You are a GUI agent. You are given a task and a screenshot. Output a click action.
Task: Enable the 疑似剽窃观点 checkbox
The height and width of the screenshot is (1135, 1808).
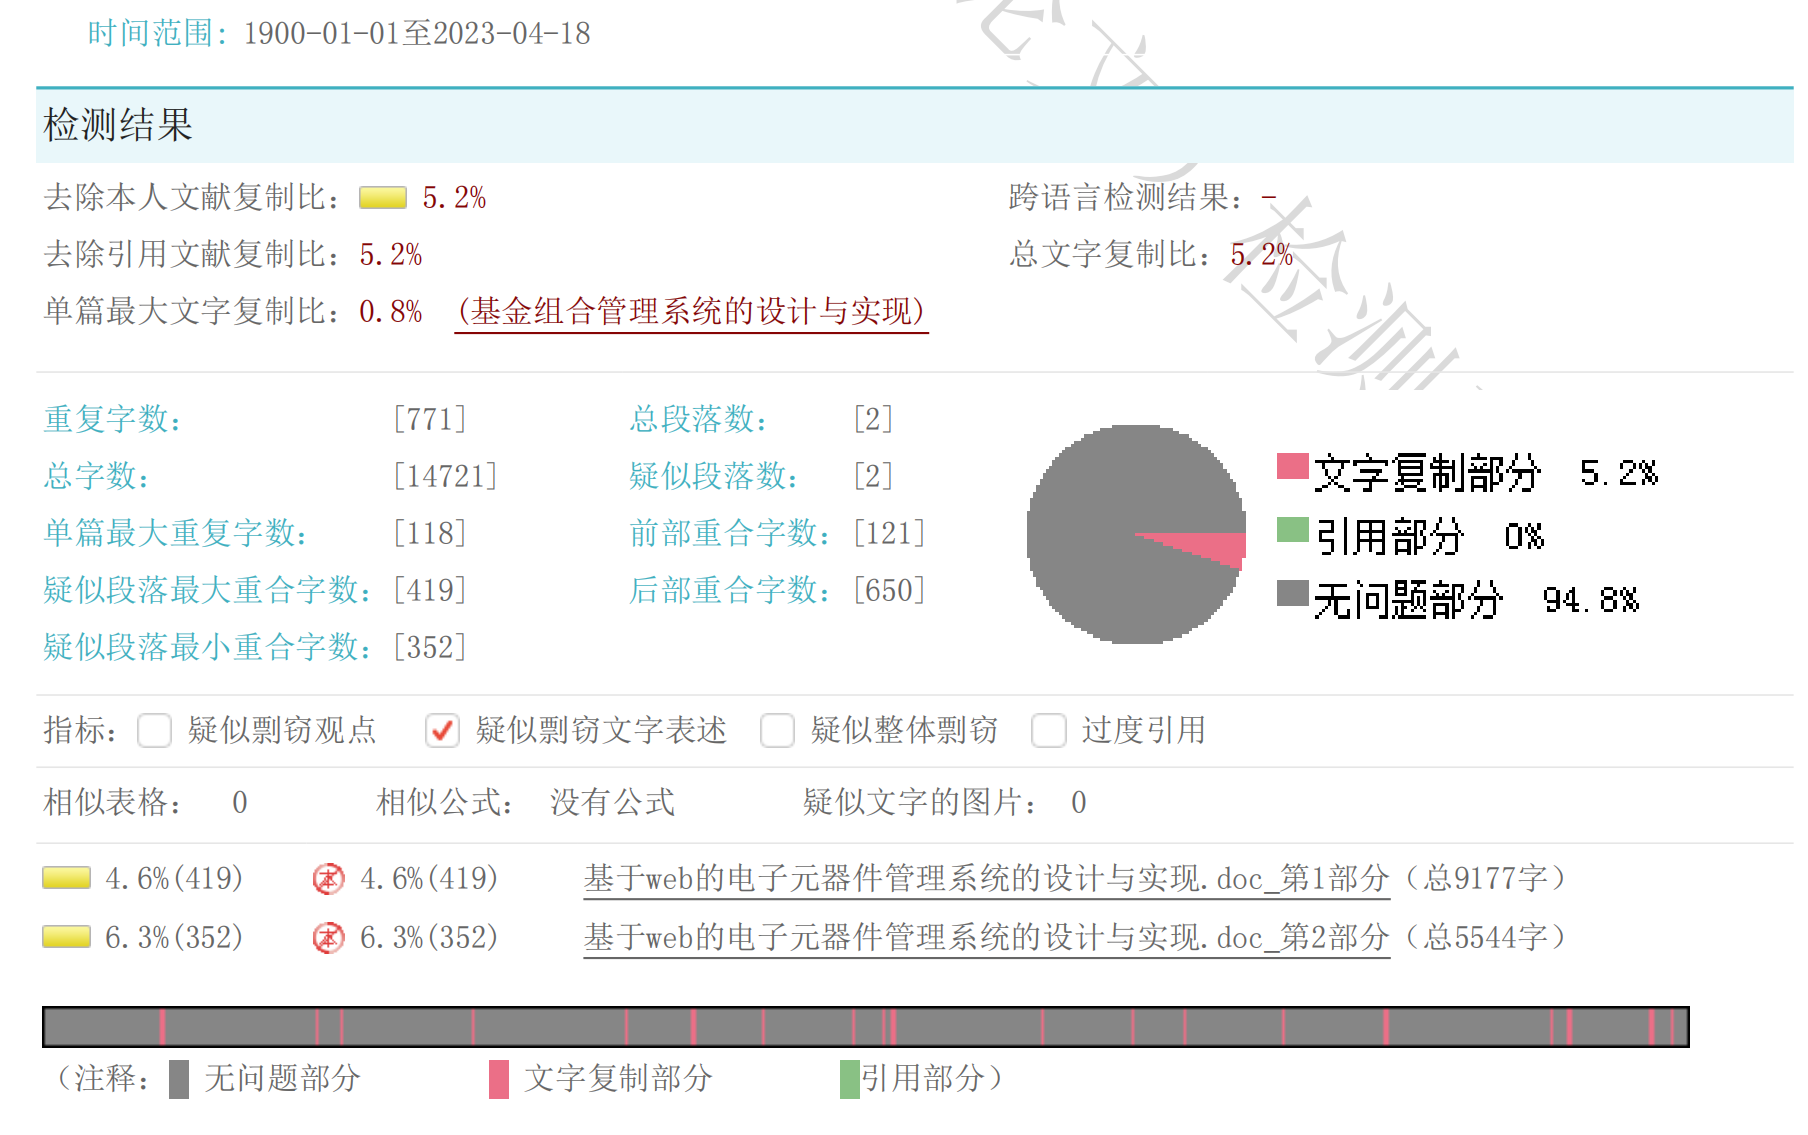coord(154,731)
